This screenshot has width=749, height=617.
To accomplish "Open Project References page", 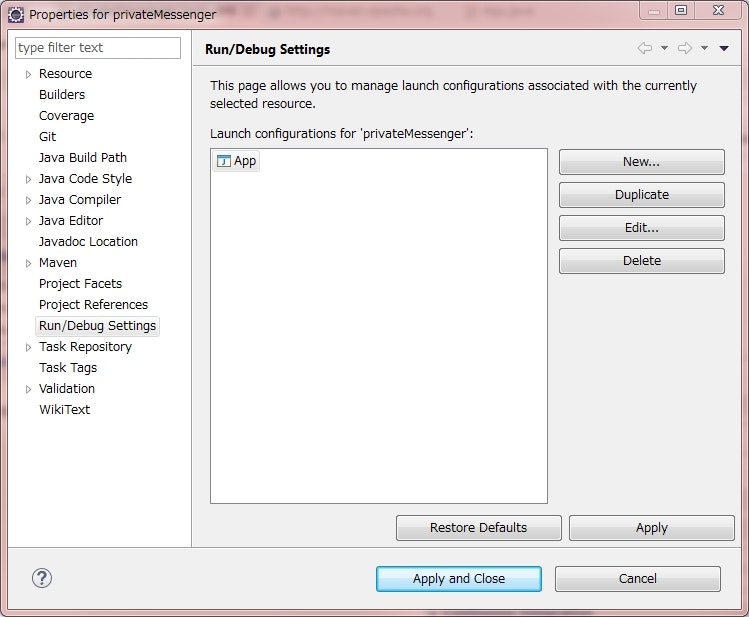I will 94,305.
